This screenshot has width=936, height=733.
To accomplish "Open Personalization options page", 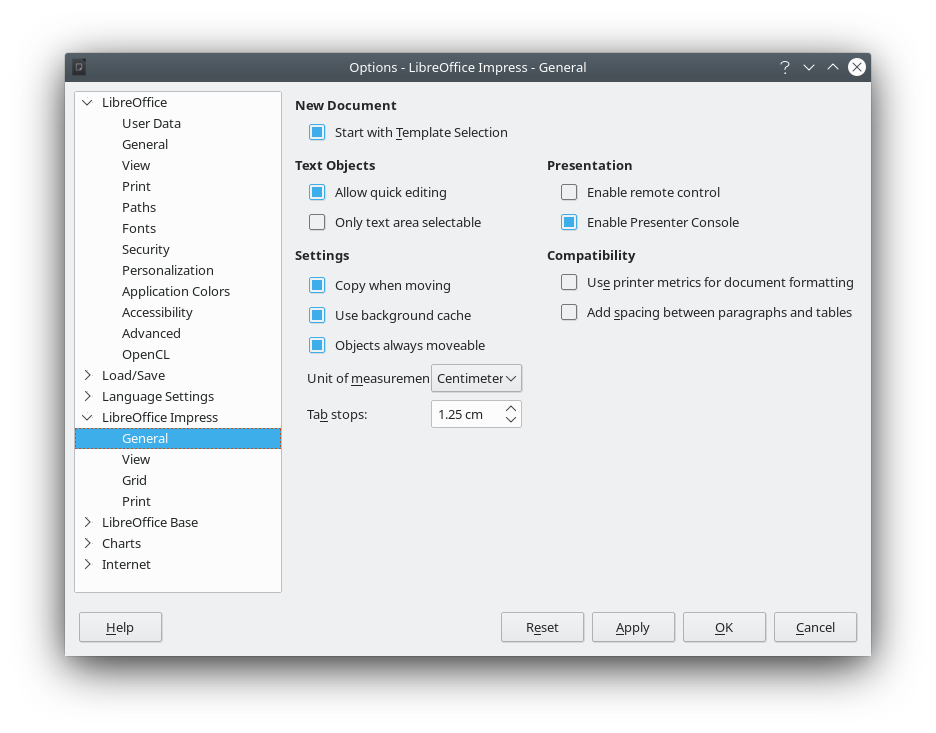I will pos(168,270).
